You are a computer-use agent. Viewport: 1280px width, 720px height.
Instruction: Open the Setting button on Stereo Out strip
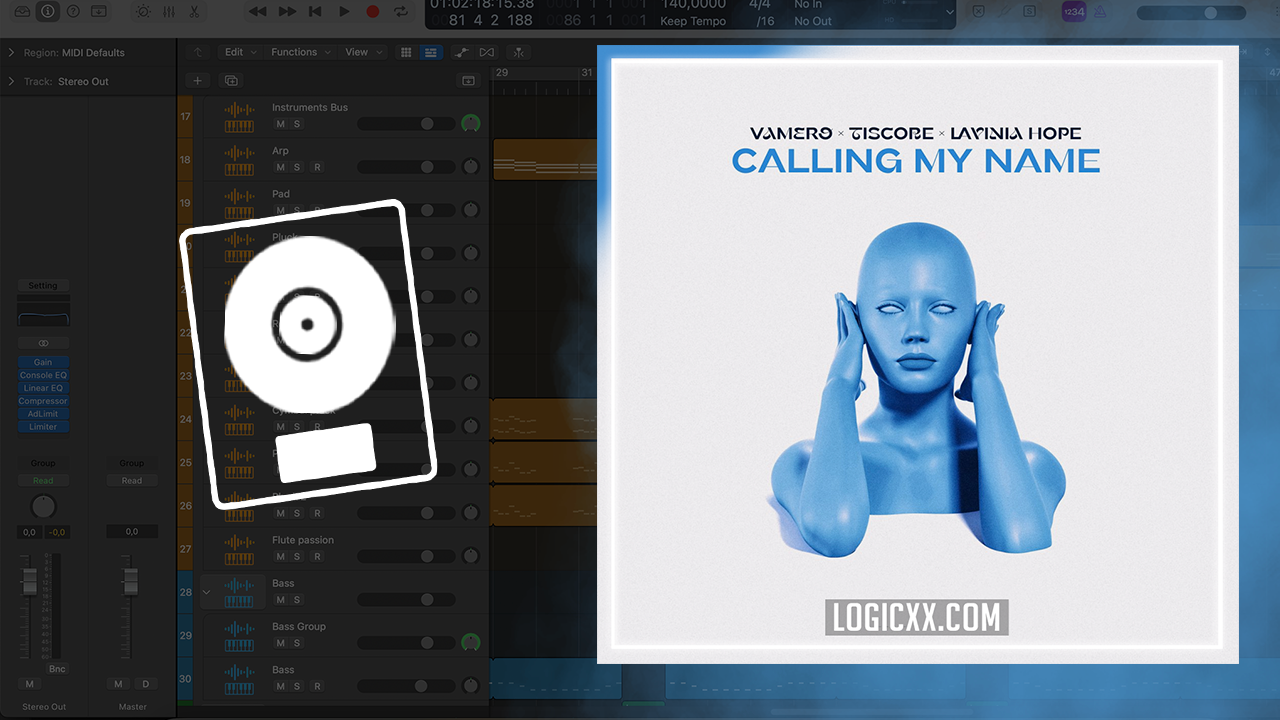click(x=43, y=286)
